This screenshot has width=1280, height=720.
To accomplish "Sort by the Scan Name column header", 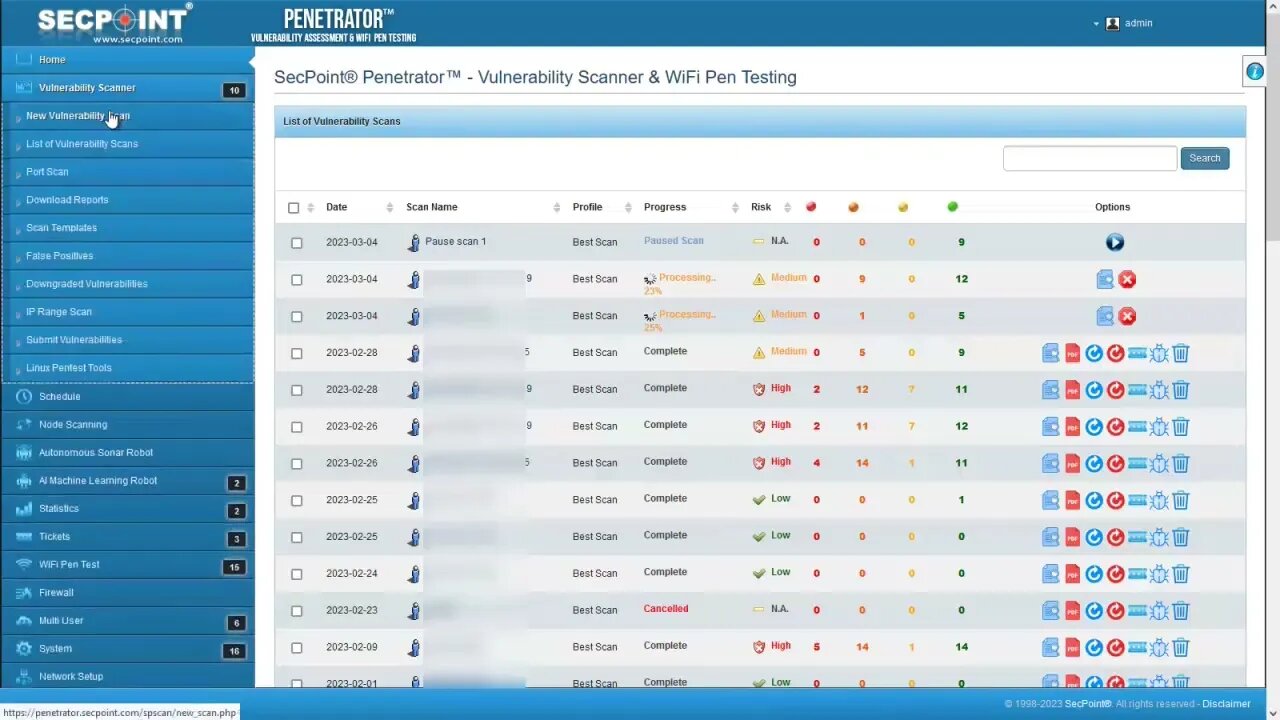I will tap(431, 207).
